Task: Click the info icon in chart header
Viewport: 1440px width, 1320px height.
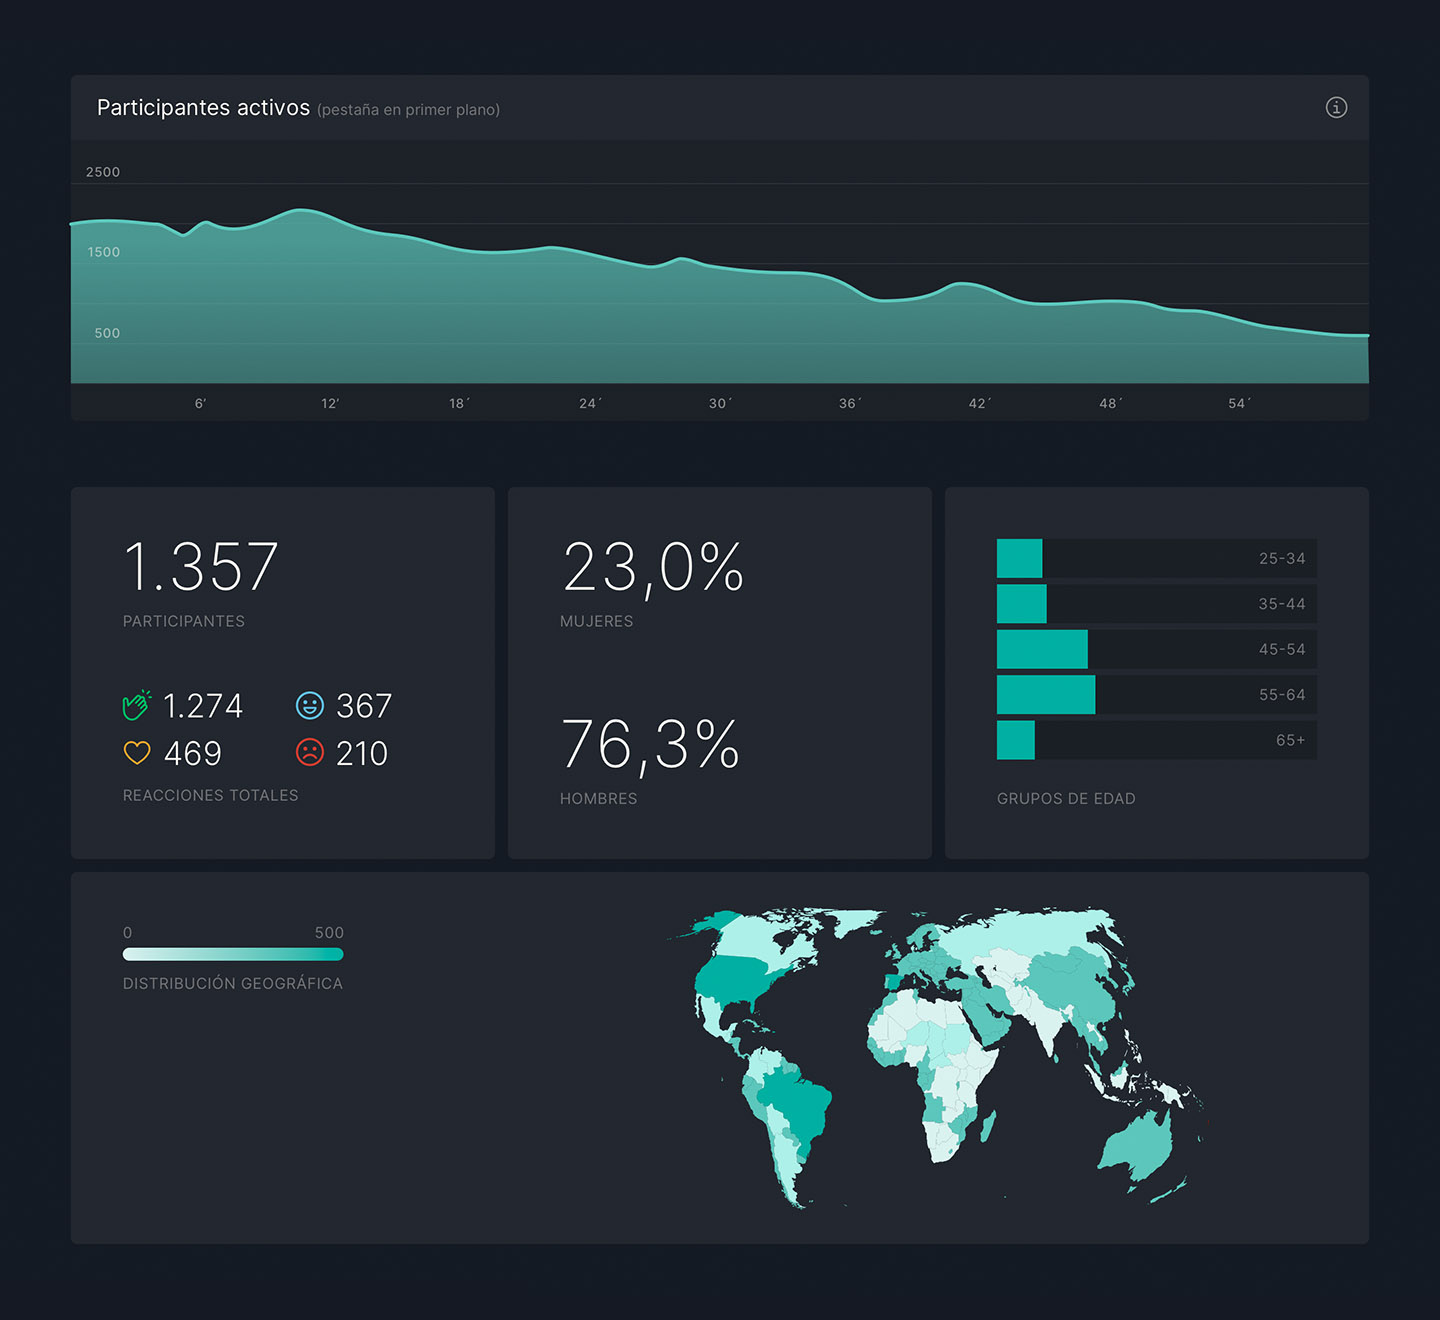Action: pos(1336,108)
